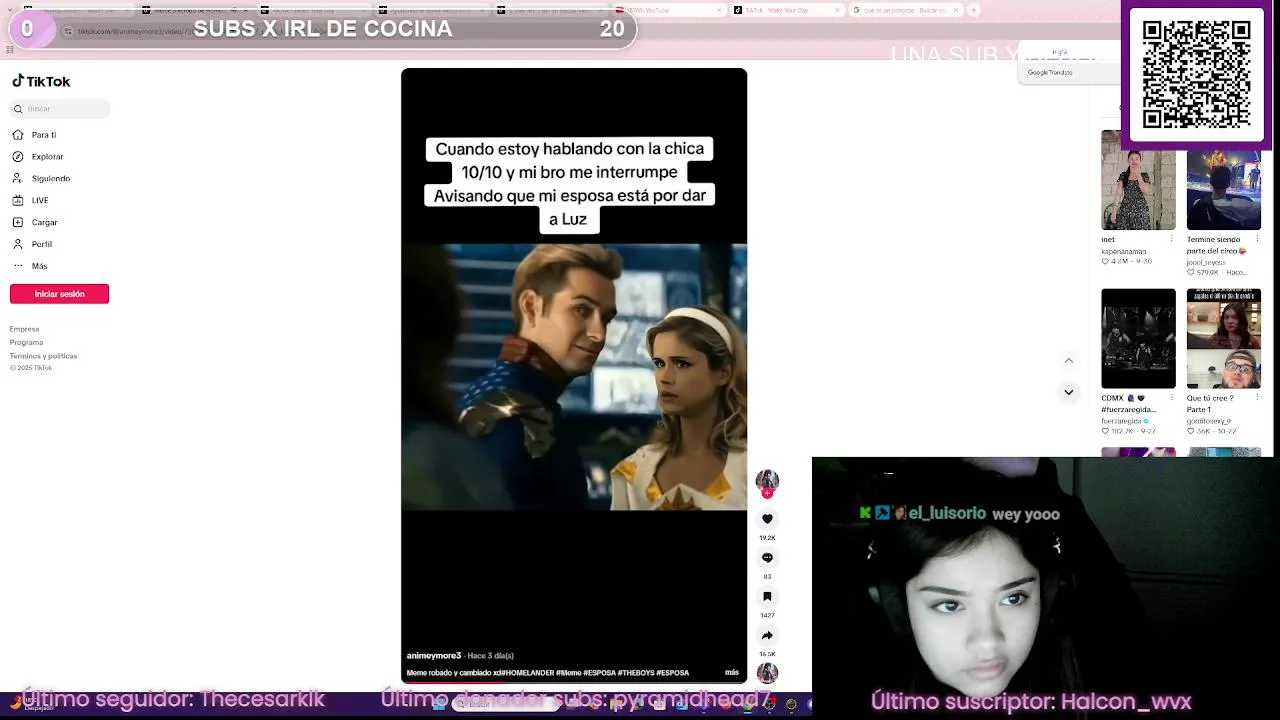Open the Programa footer link
The image size is (1280, 720).
point(26,342)
